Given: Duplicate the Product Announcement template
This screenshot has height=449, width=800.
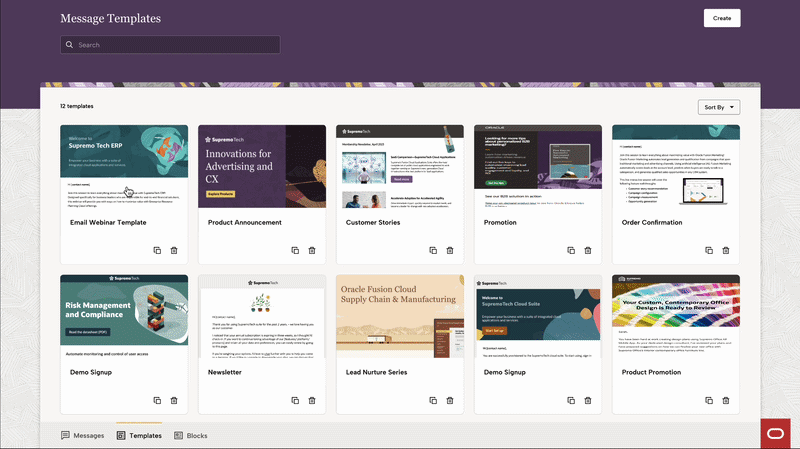Looking at the screenshot, I should 295,251.
